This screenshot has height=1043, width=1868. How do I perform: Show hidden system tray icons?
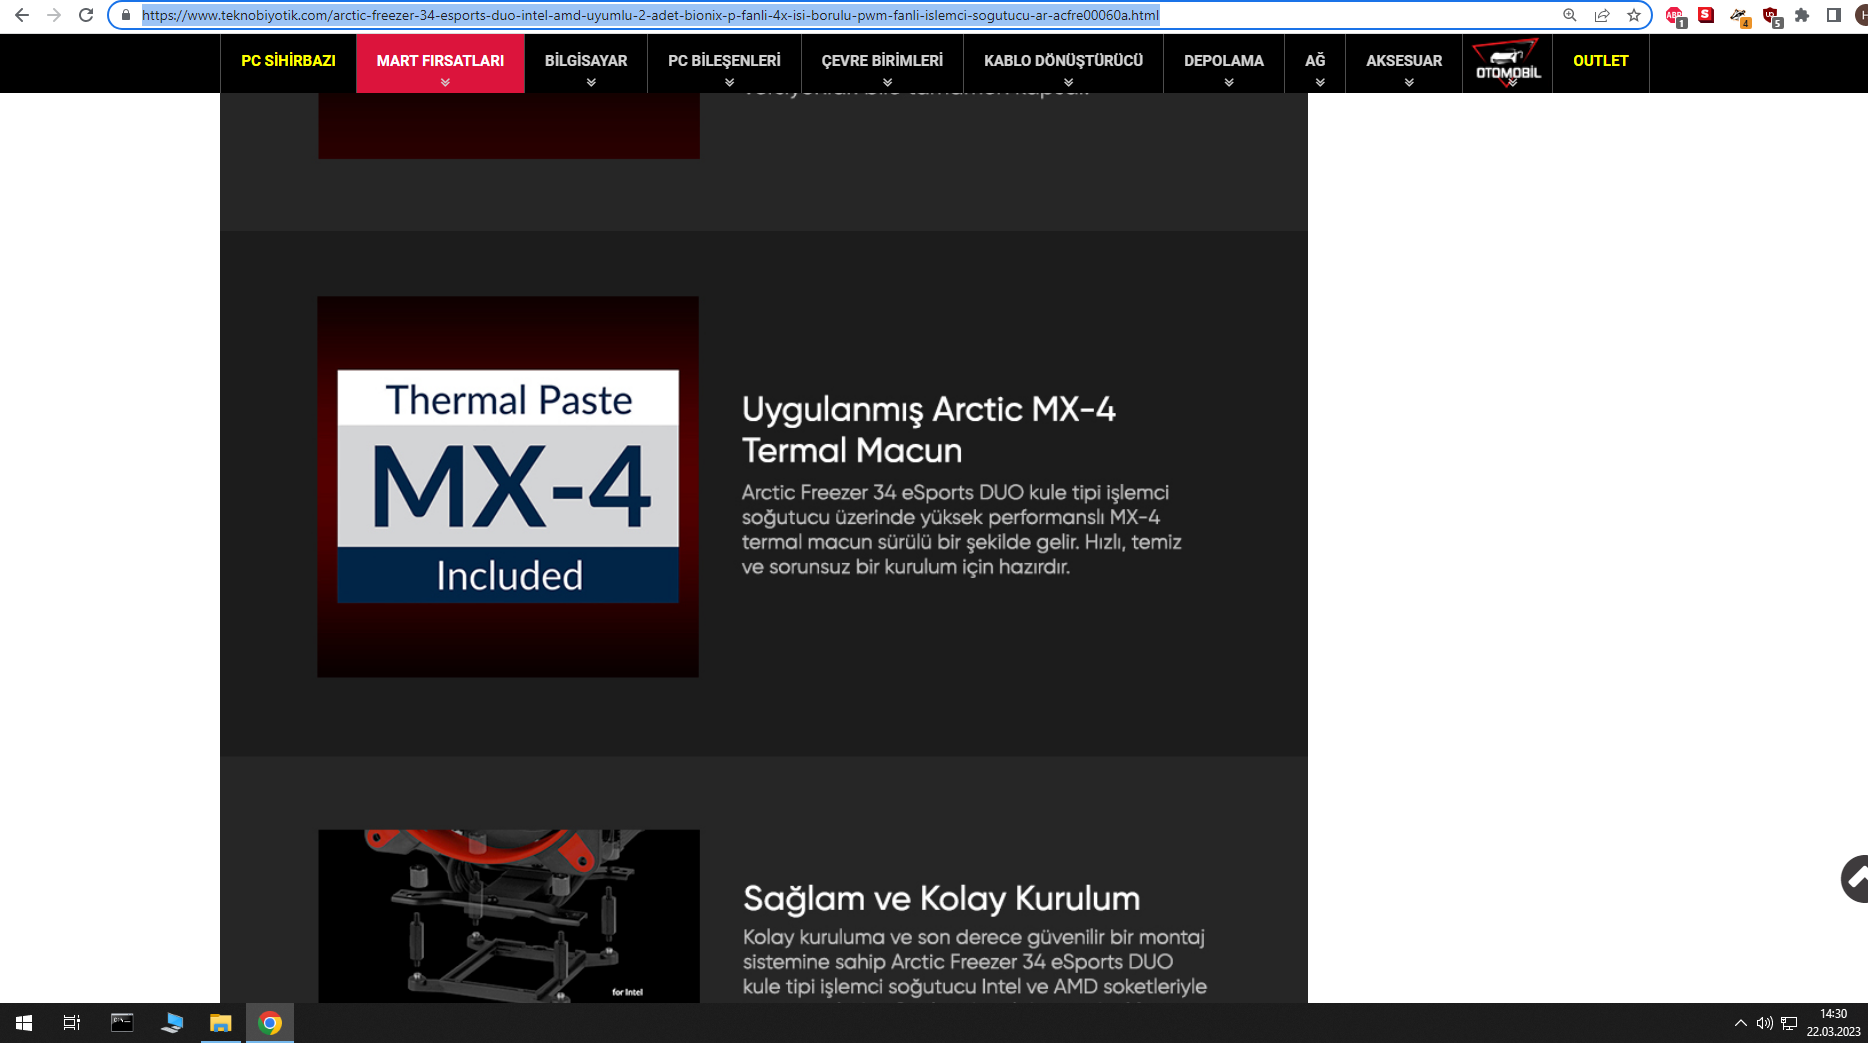(x=1741, y=1023)
